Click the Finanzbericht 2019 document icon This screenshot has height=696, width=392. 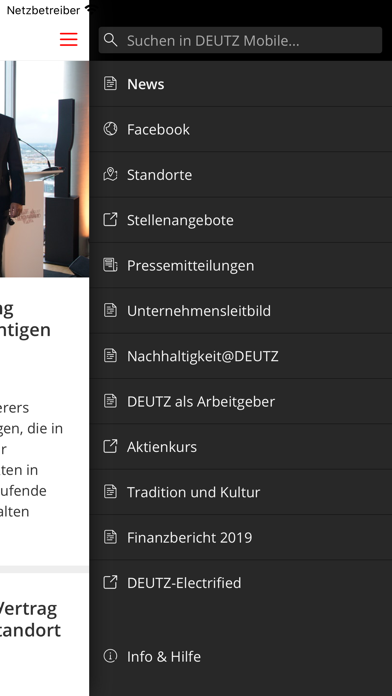[110, 537]
